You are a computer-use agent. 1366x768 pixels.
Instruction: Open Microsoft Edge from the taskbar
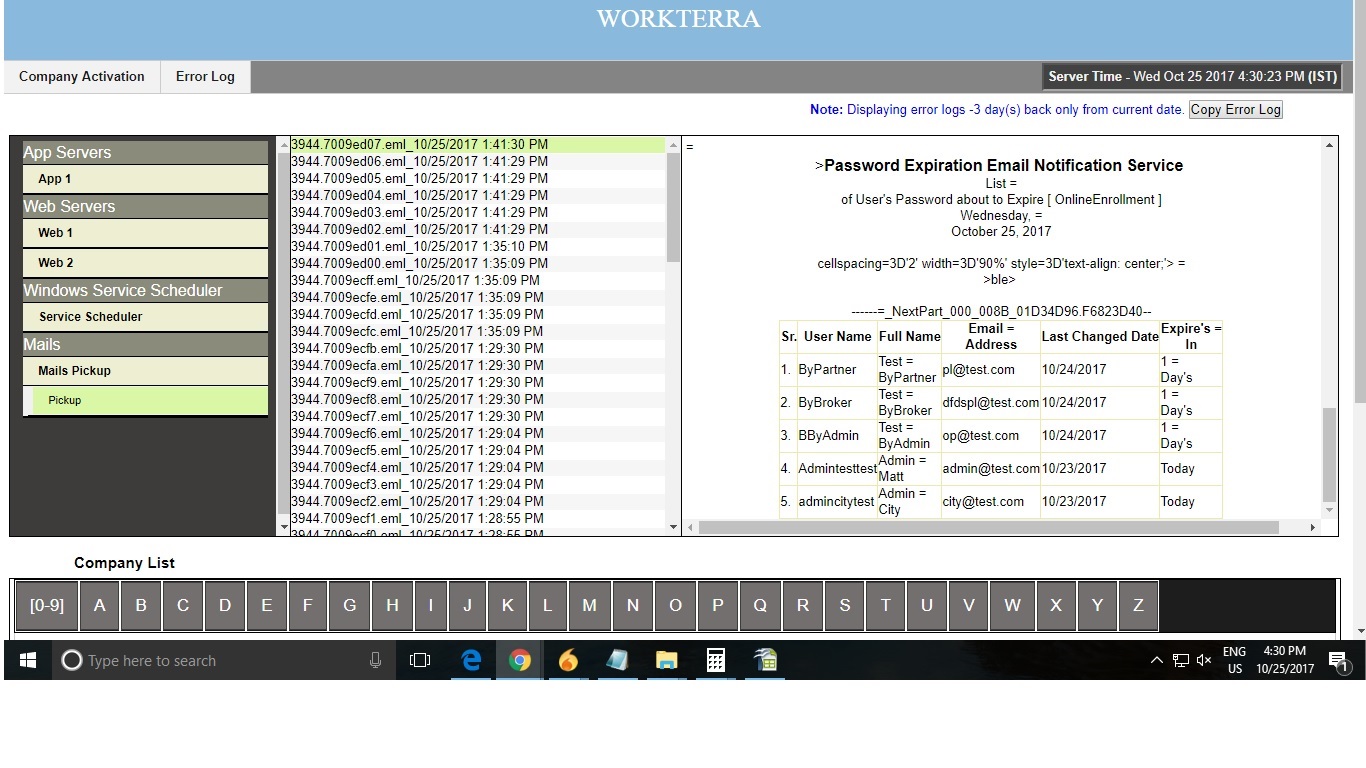pyautogui.click(x=471, y=660)
